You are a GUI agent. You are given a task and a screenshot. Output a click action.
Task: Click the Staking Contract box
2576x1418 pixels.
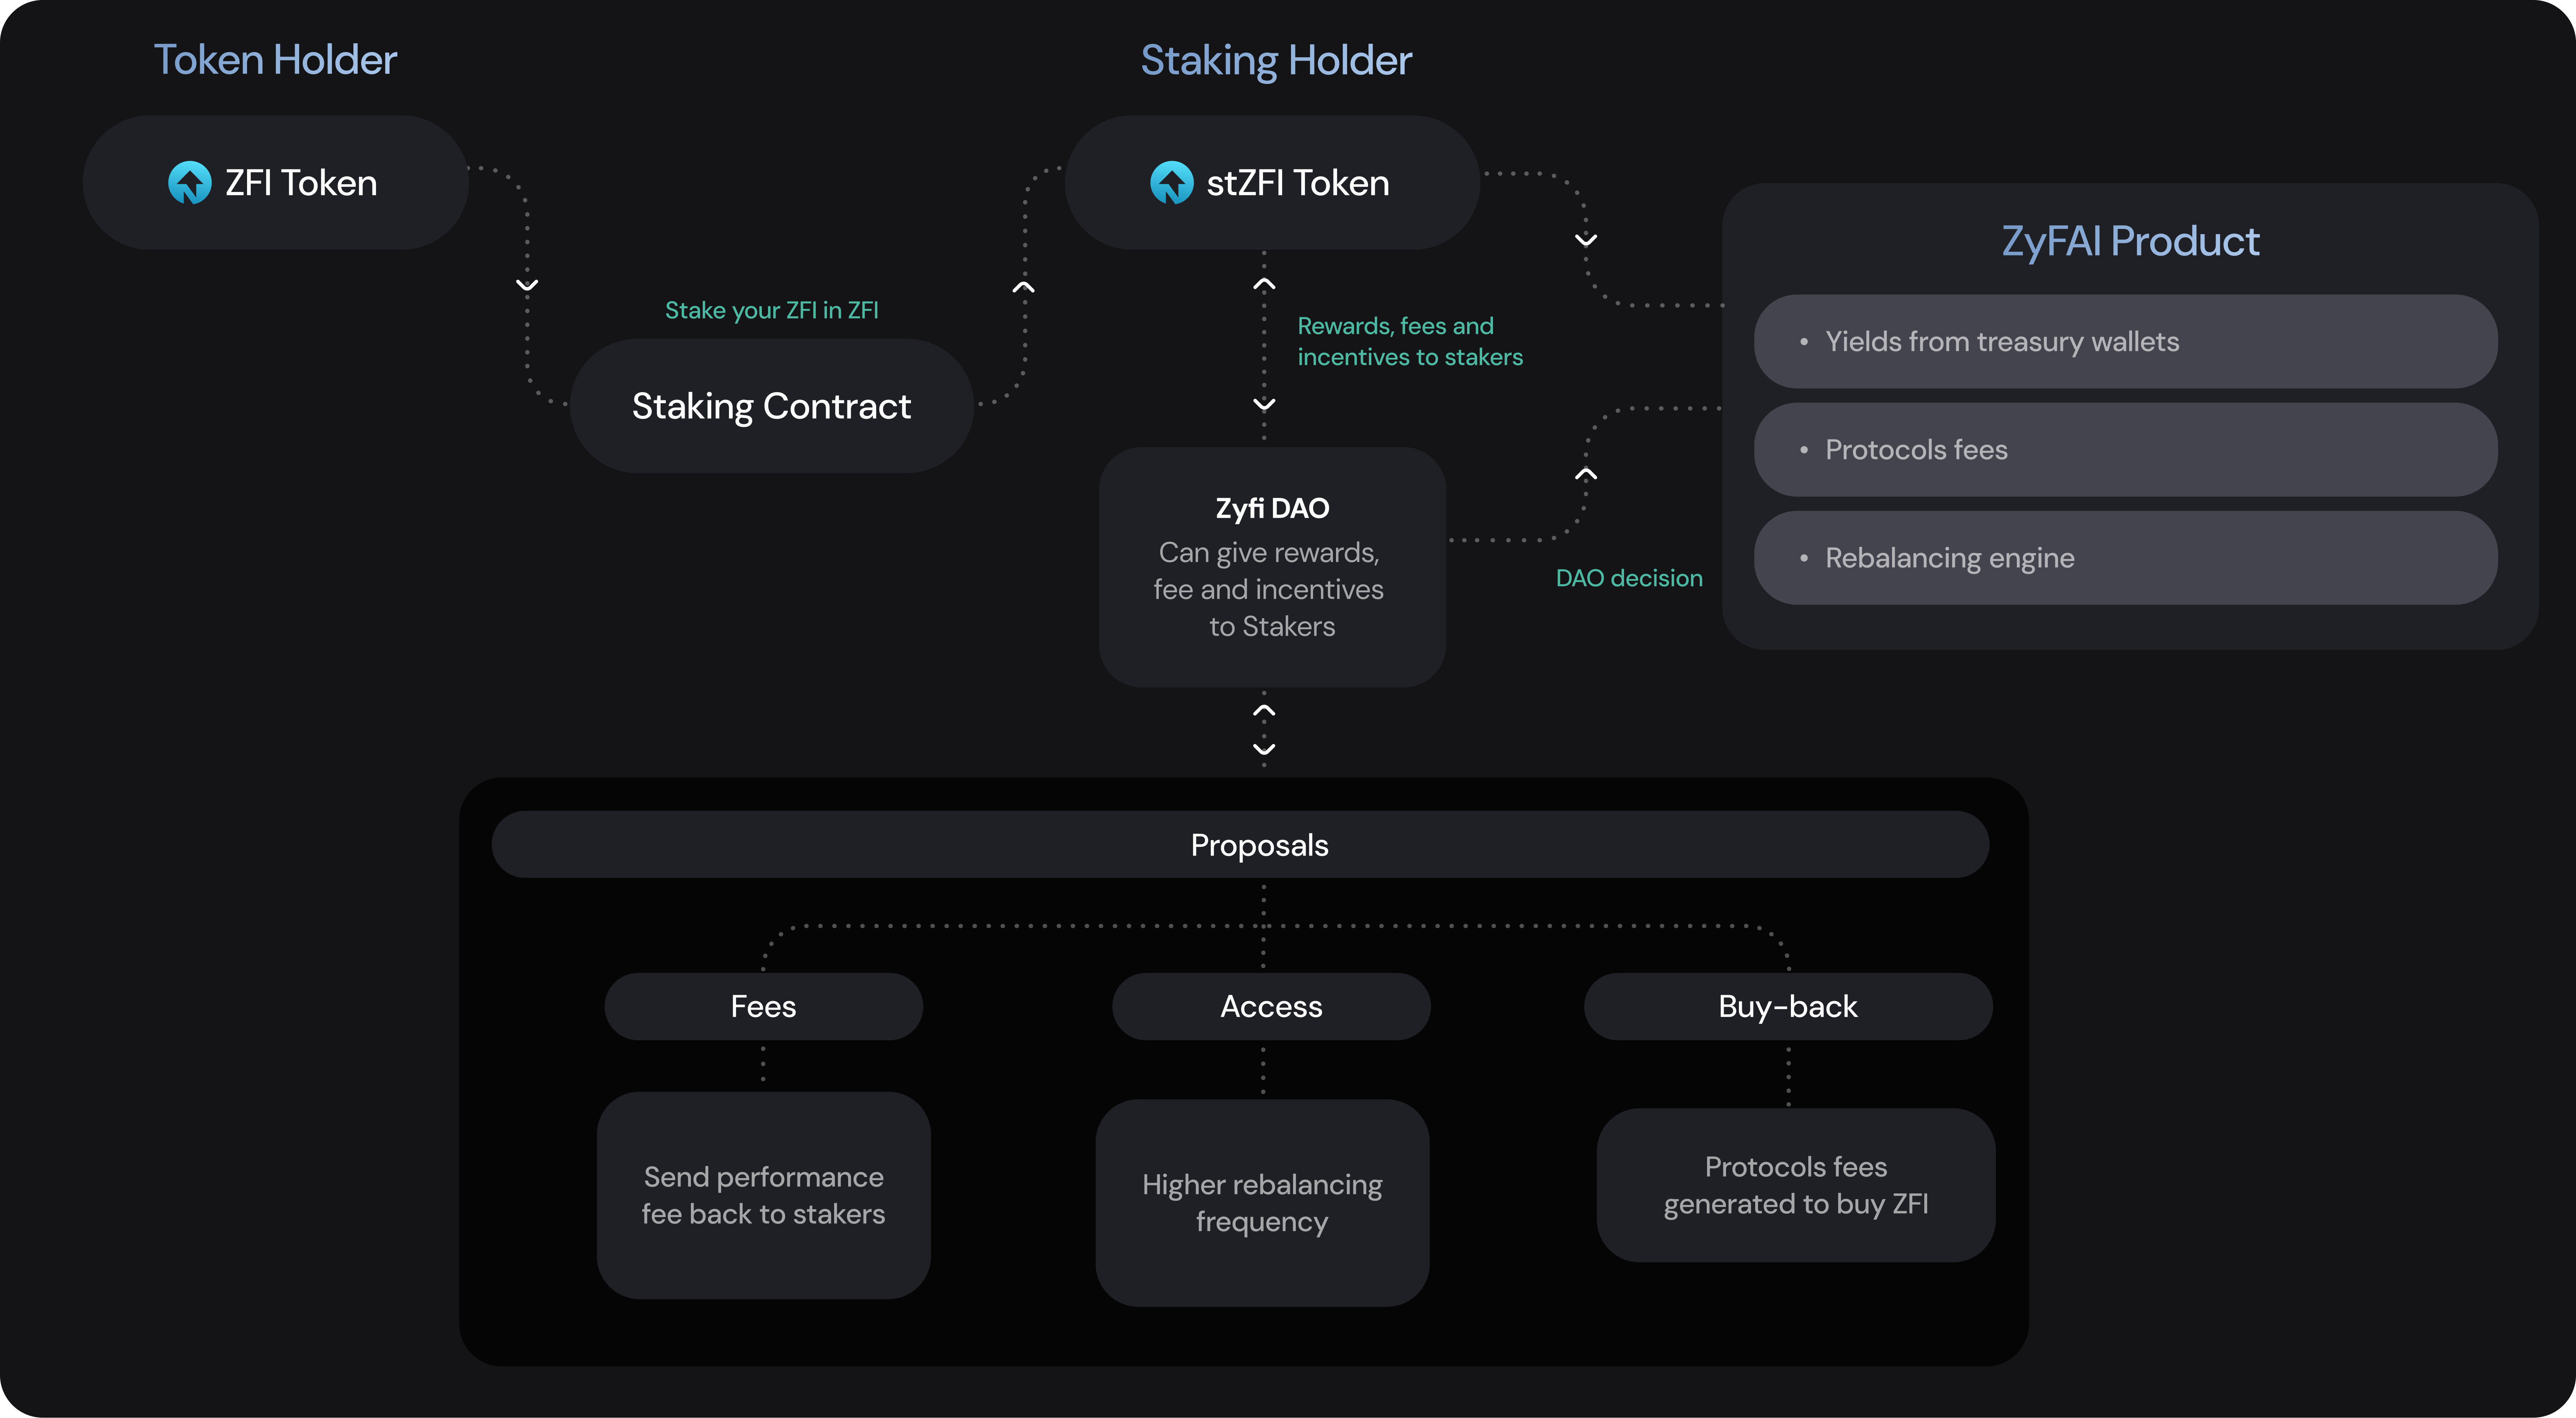point(771,406)
